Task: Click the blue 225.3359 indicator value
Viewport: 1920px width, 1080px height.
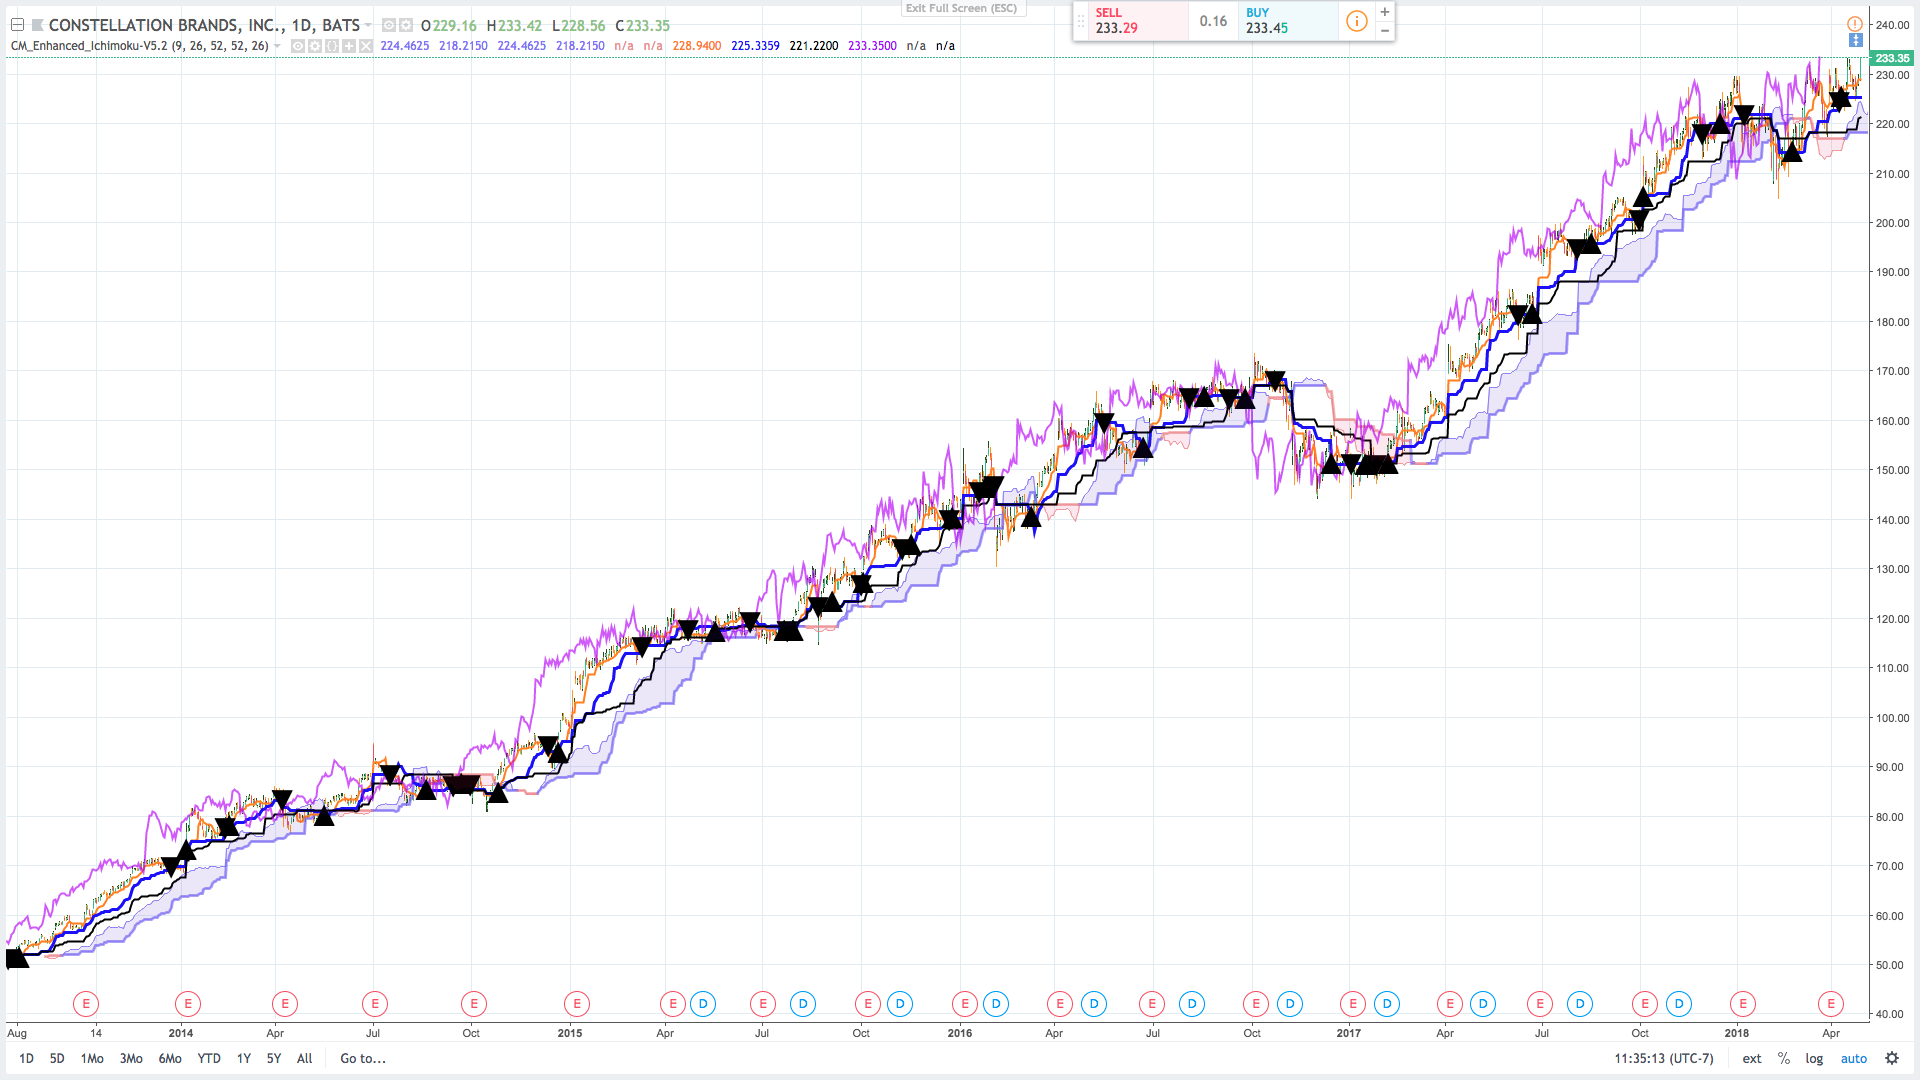Action: 755,46
